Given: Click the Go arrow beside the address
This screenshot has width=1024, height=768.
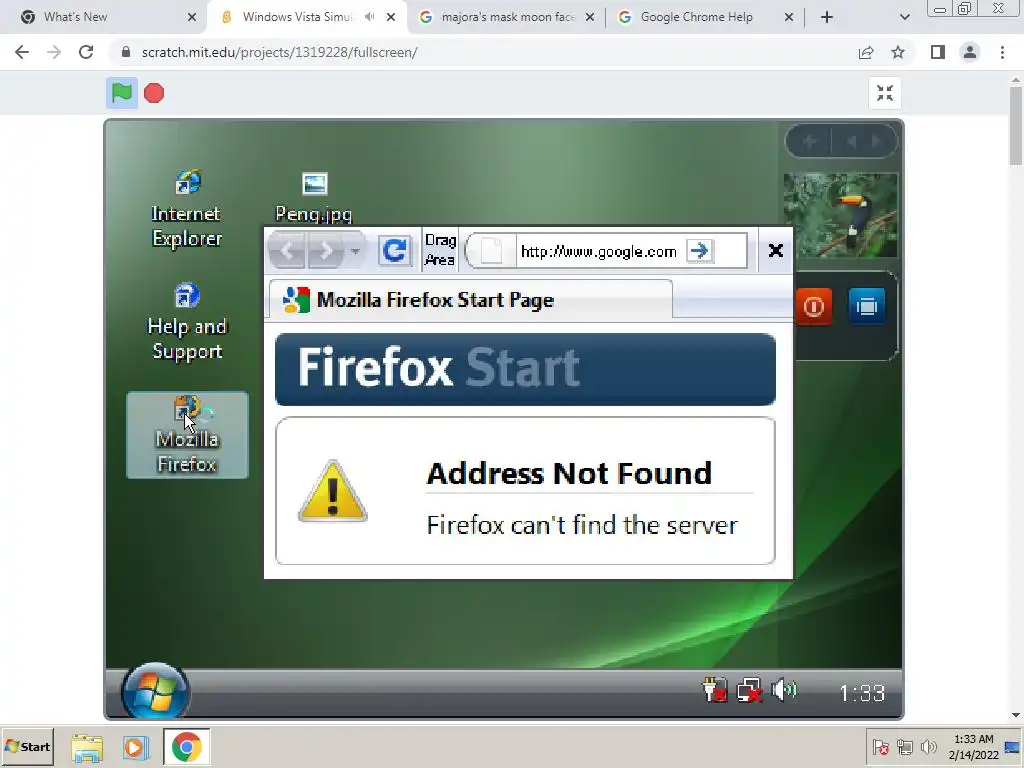Looking at the screenshot, I should click(x=699, y=251).
